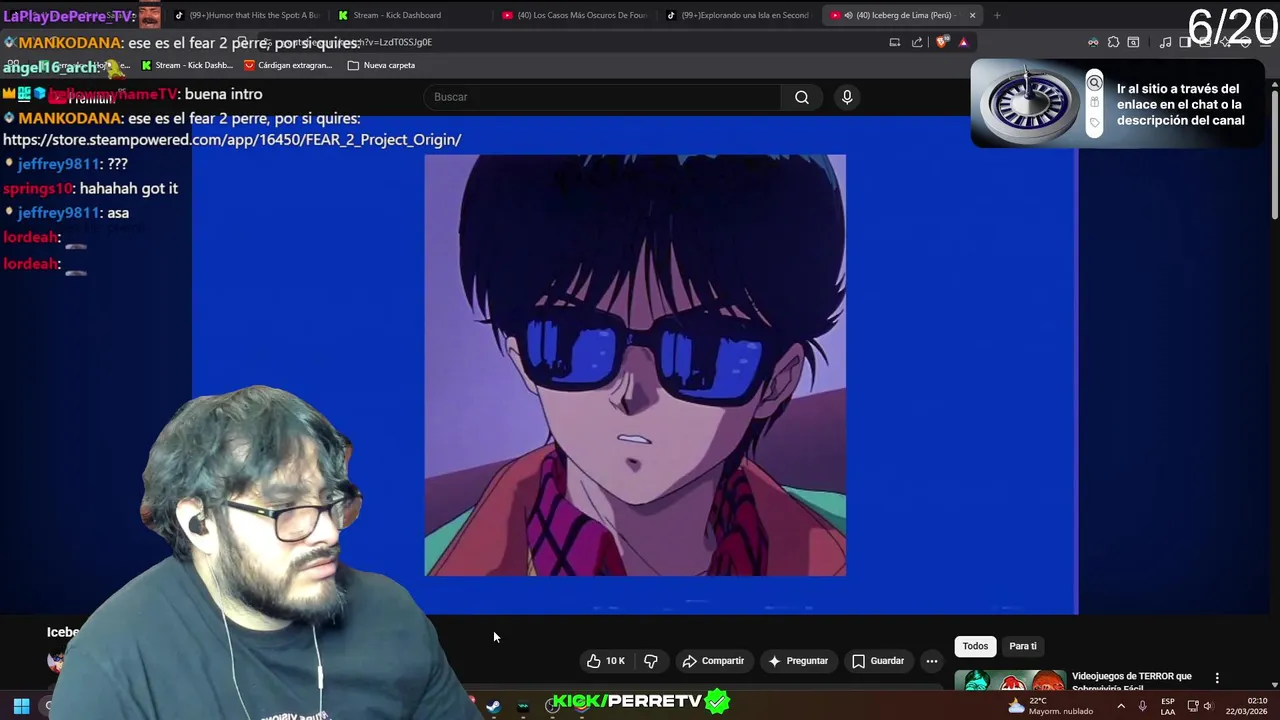Click the roulette ad image
This screenshot has width=1280, height=720.
click(1030, 104)
